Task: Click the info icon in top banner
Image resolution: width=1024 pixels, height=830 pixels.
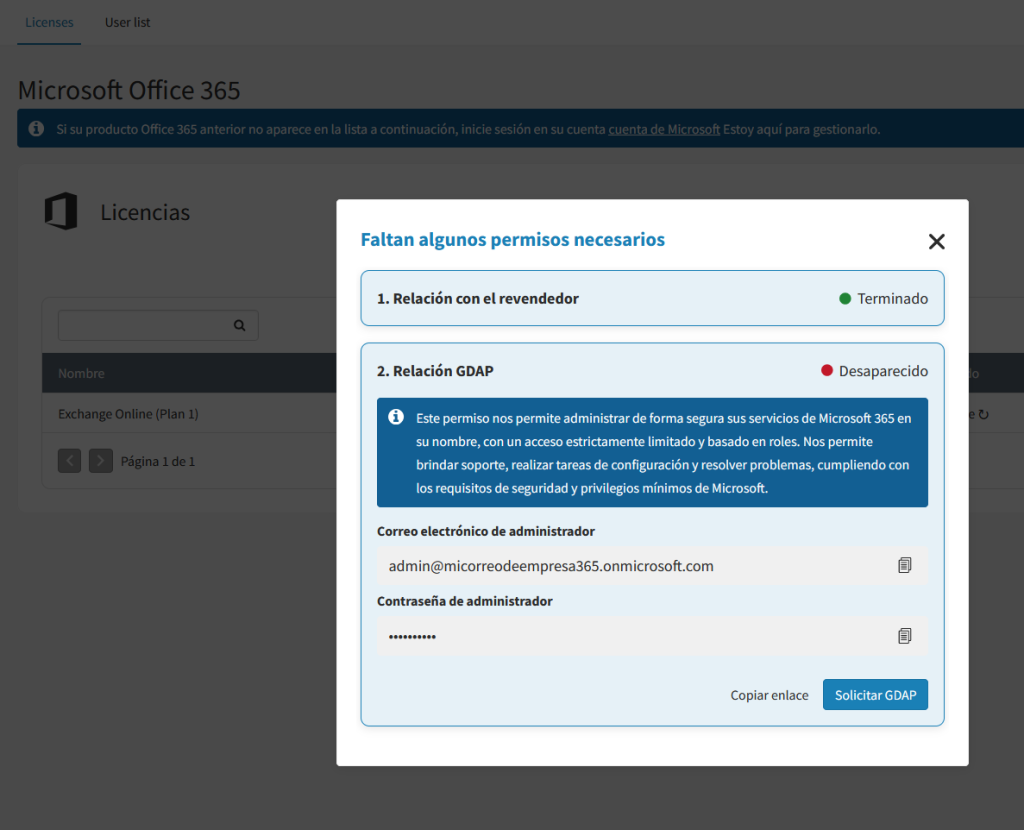Action: pos(36,129)
